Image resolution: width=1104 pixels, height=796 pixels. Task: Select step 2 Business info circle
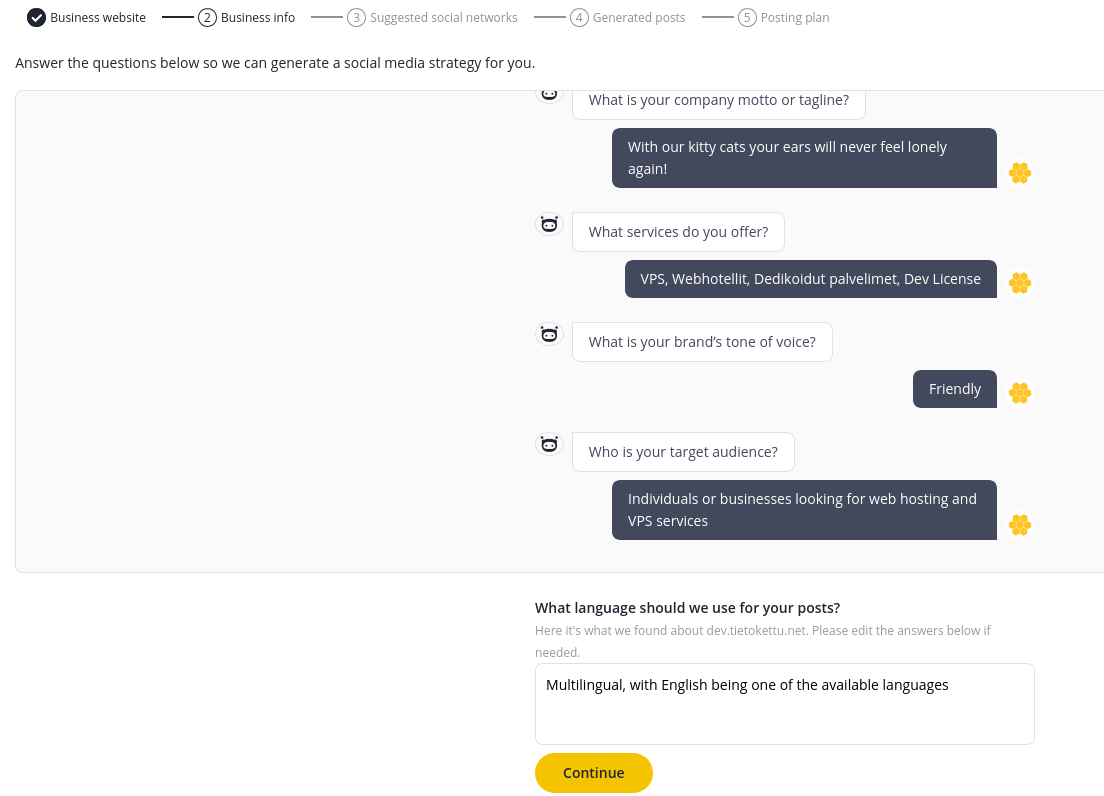point(207,18)
